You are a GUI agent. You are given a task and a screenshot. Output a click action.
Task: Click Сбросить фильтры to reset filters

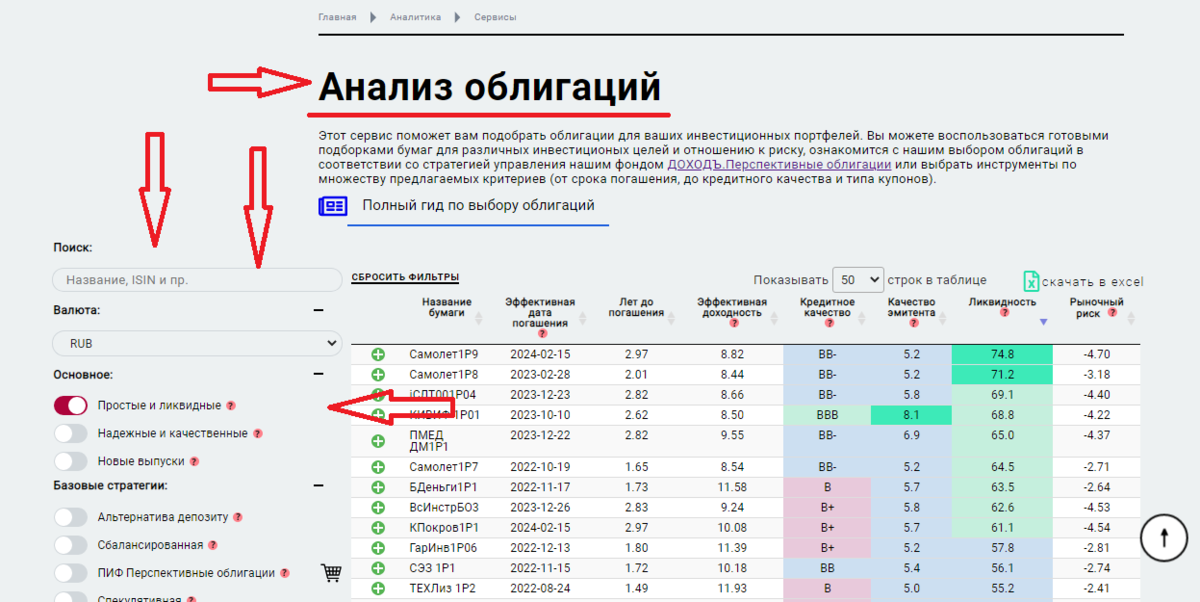[405, 277]
